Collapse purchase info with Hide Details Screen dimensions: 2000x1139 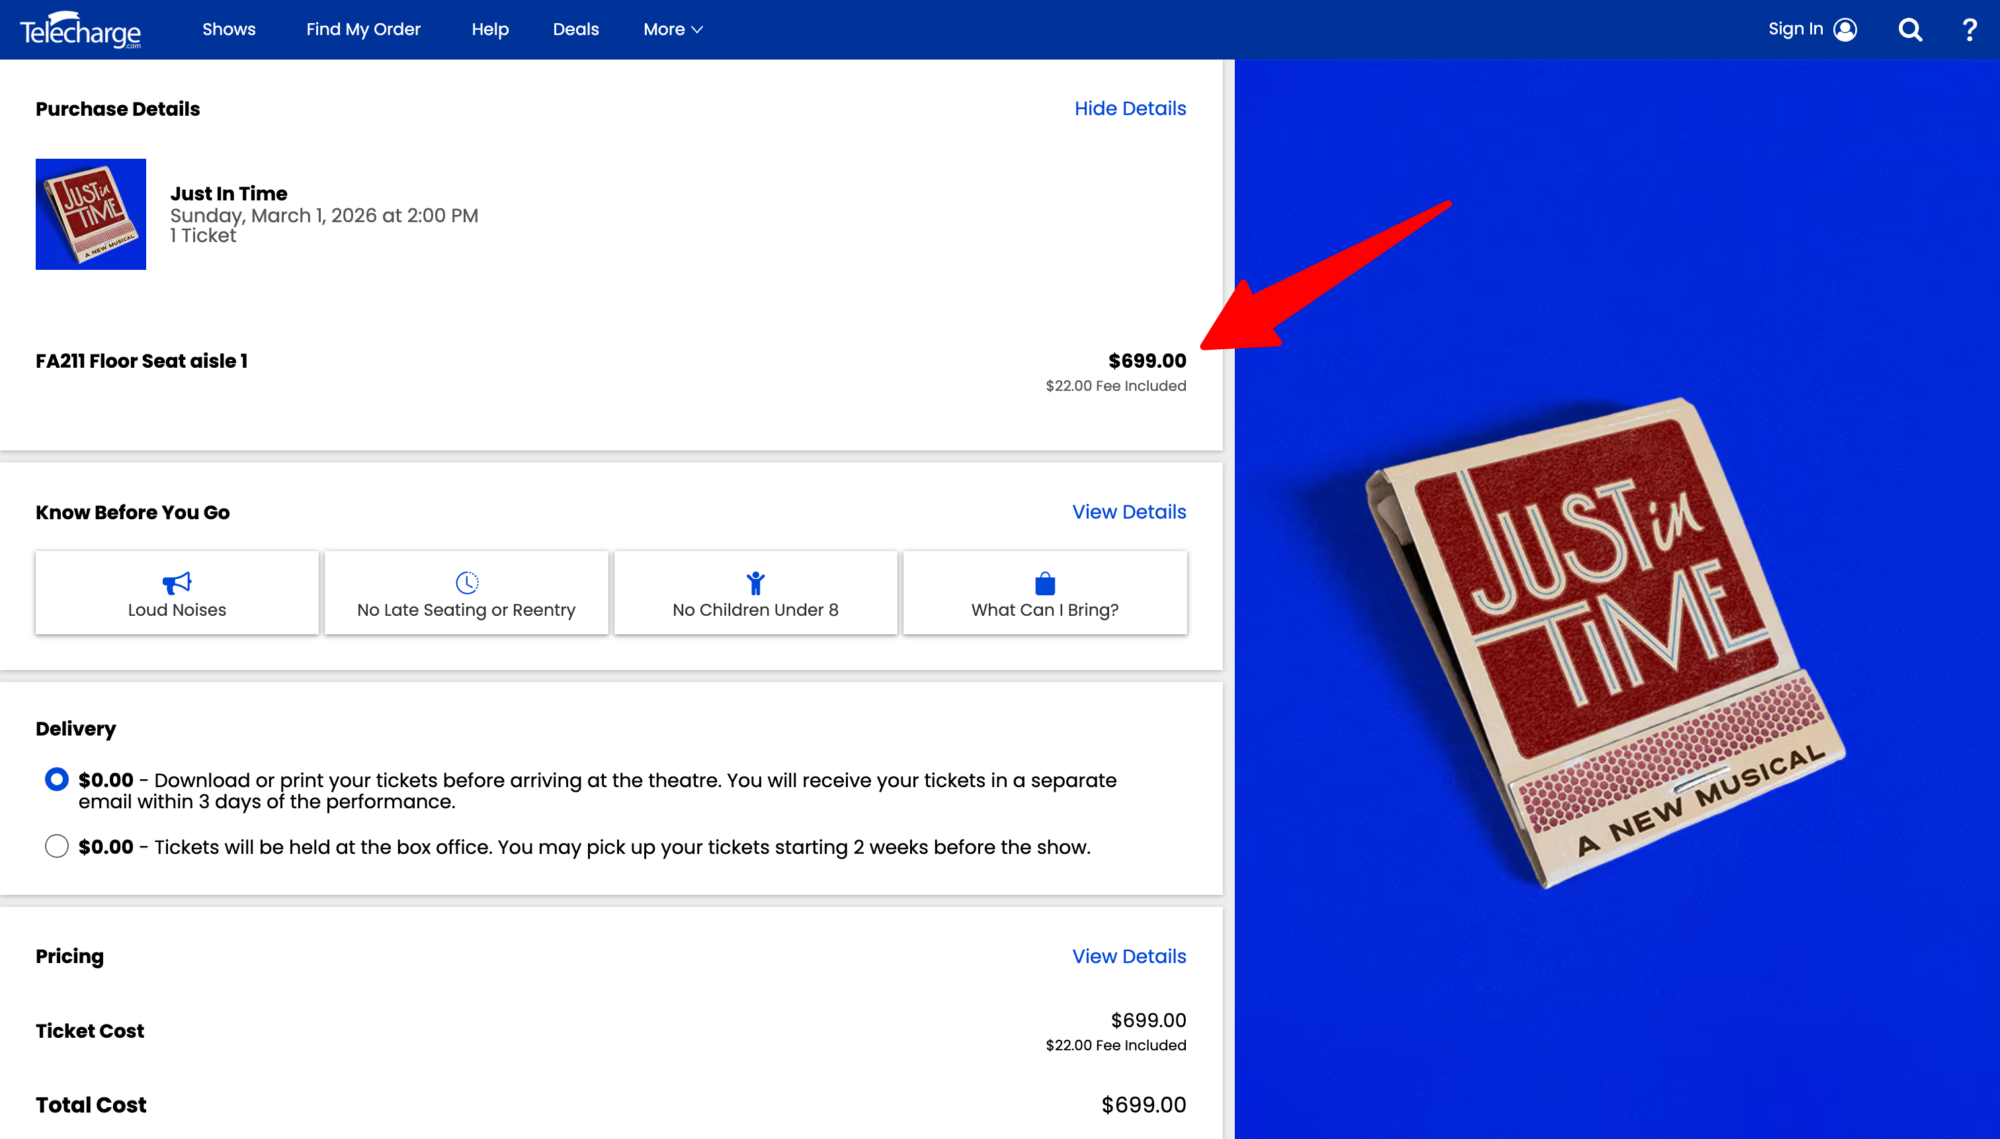click(x=1130, y=108)
